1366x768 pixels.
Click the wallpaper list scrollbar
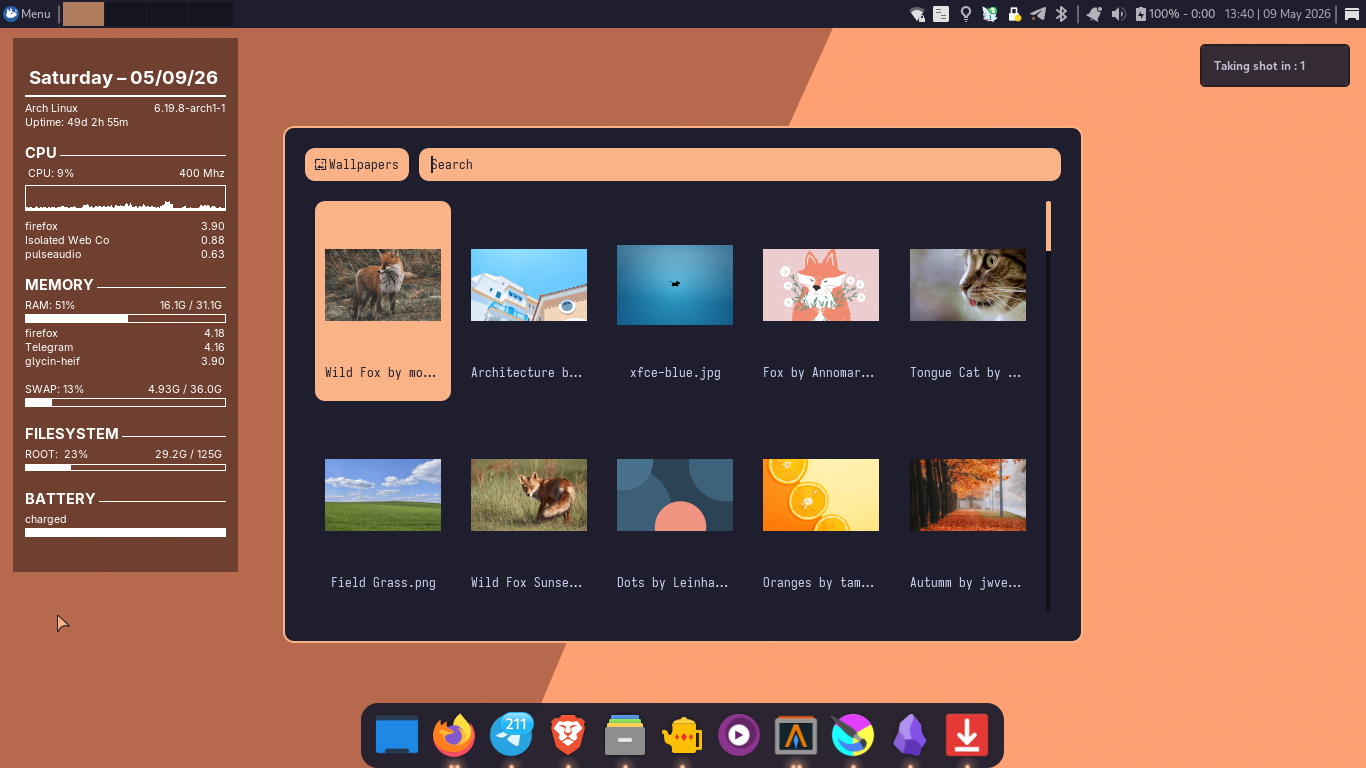click(x=1048, y=405)
